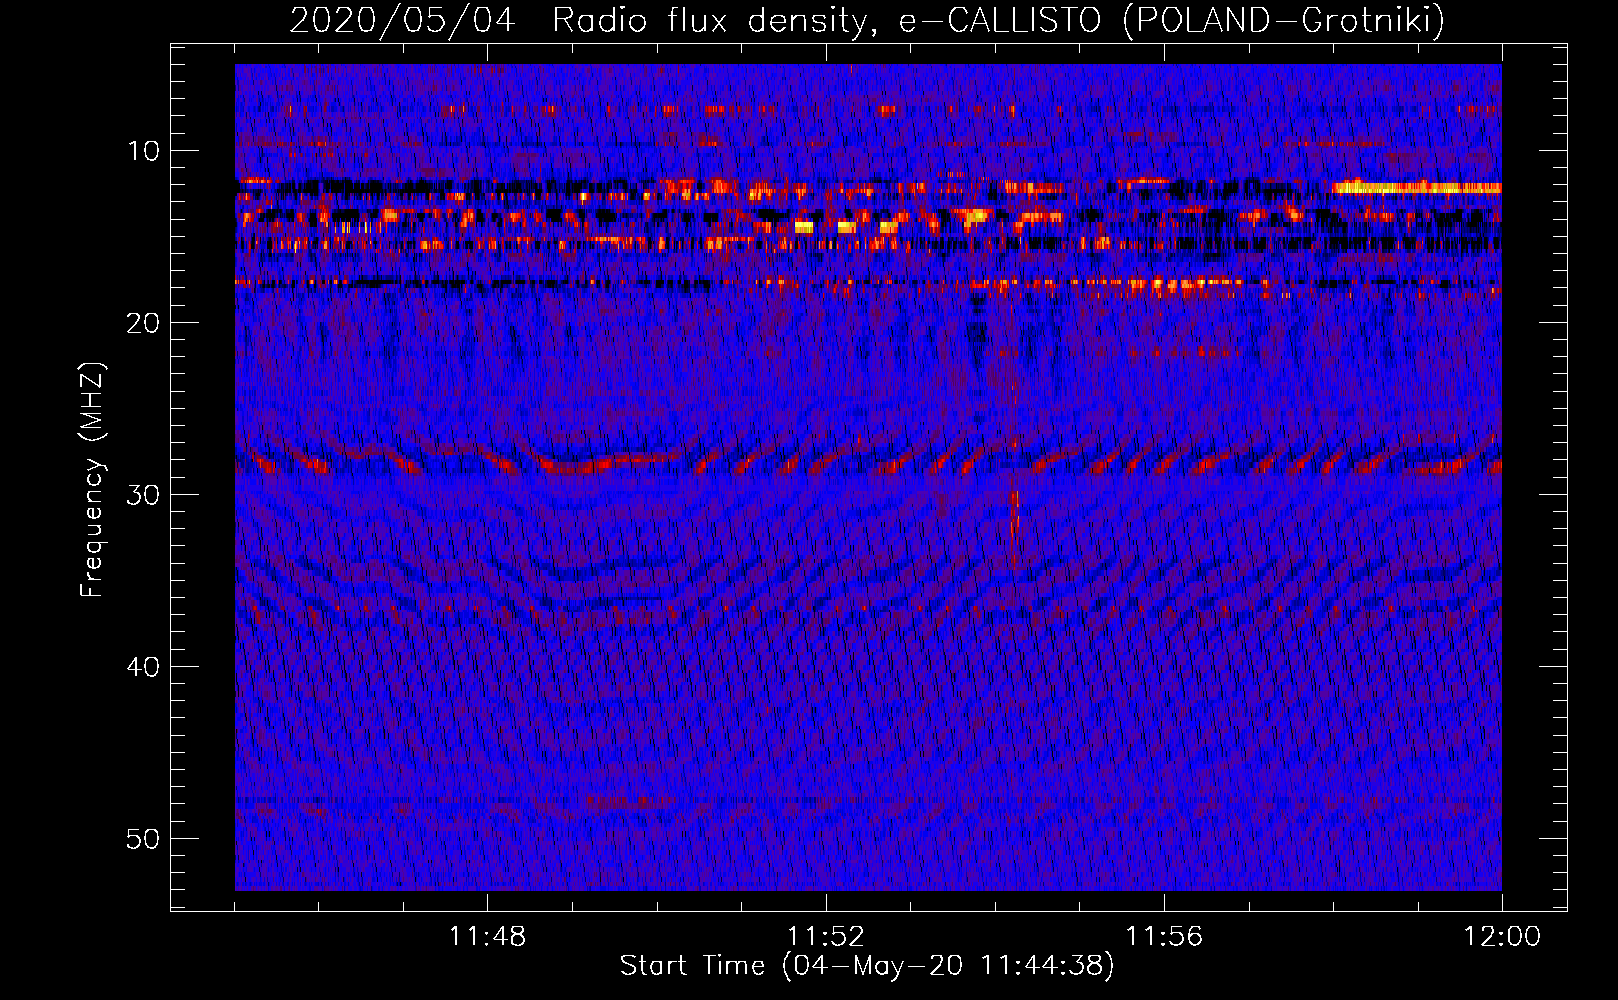Viewport: 1618px width, 1000px height.
Task: Click the 50 MHz frequency tick label
Action: pos(143,838)
